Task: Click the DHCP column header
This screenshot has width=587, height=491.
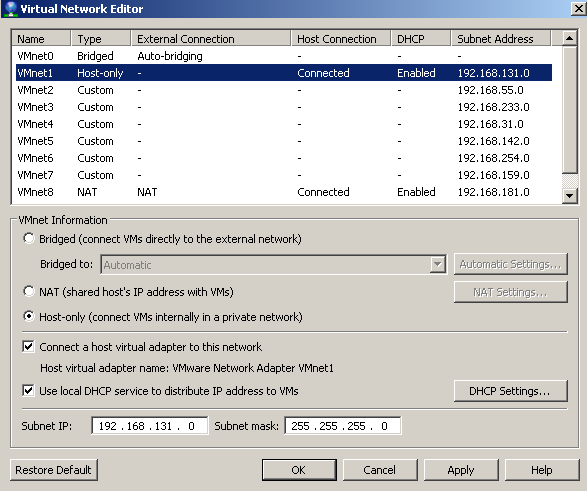Action: coord(421,39)
